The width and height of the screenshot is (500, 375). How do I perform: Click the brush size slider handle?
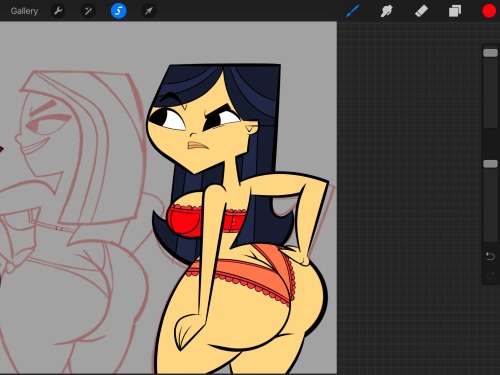tap(490, 53)
